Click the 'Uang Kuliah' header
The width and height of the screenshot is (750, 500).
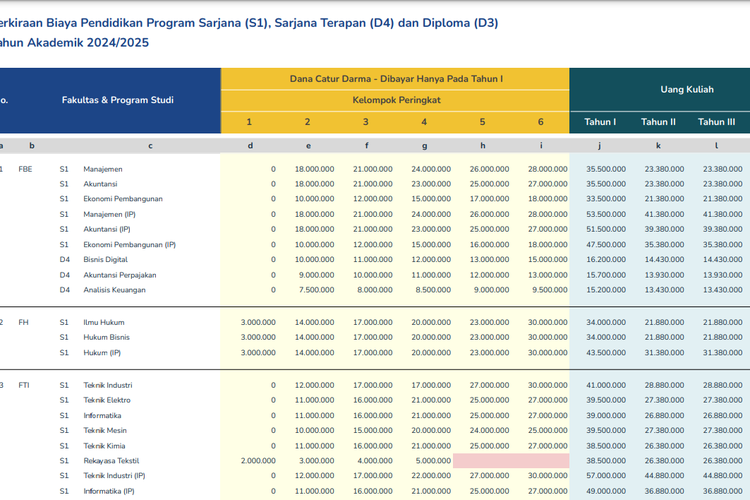point(687,89)
